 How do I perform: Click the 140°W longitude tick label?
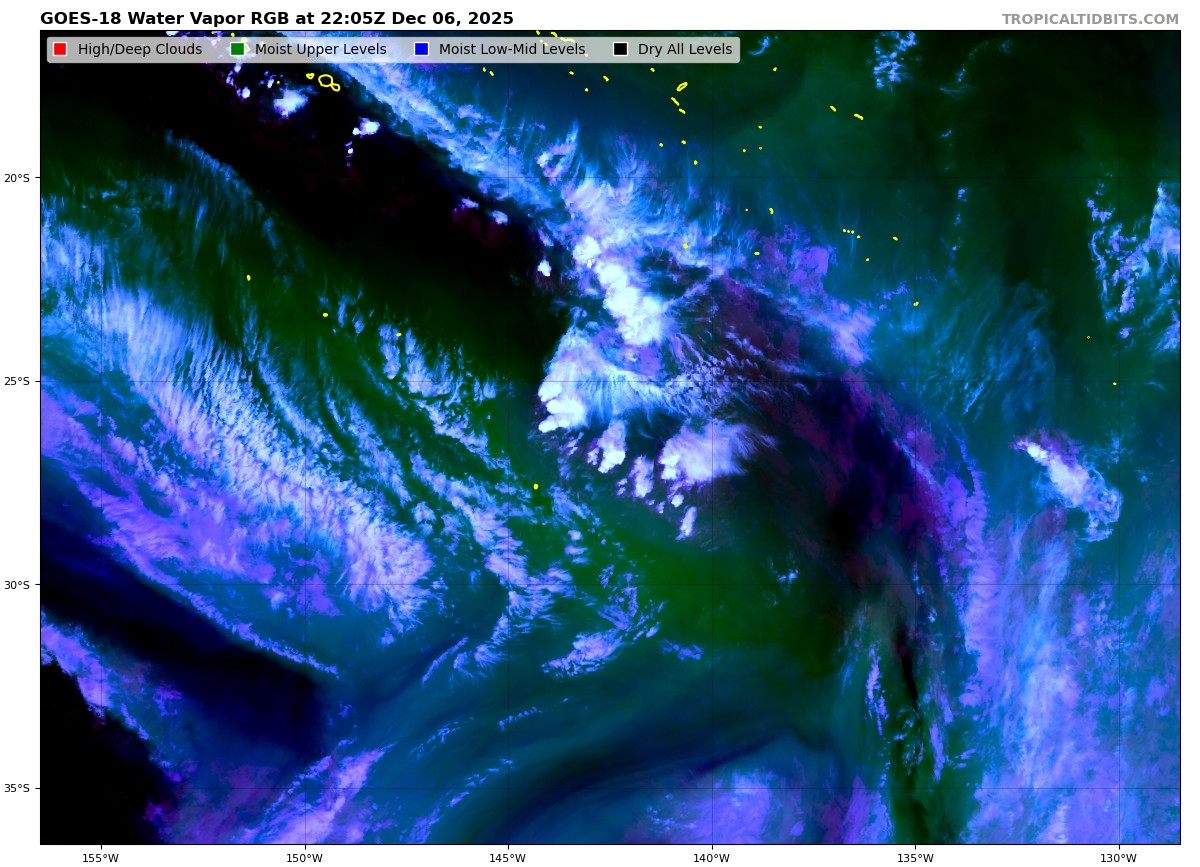tap(711, 857)
